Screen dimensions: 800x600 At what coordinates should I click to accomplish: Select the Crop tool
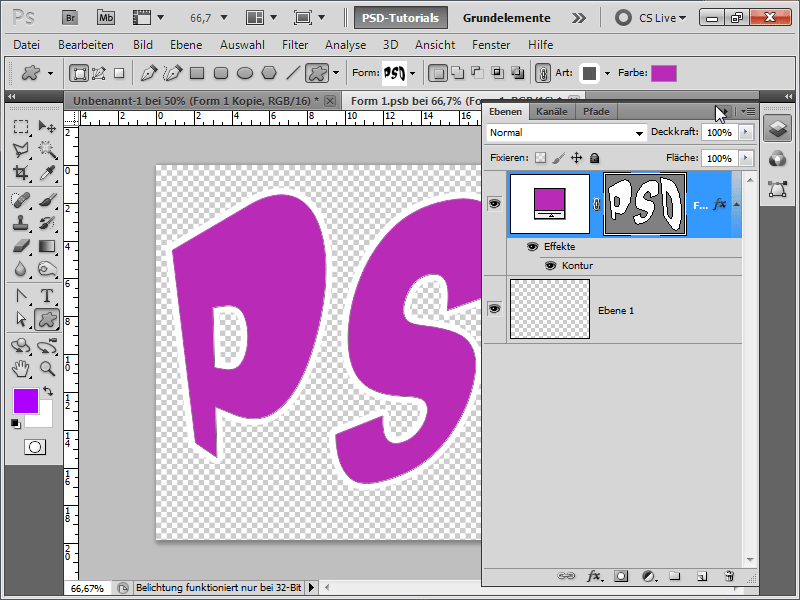coord(20,173)
